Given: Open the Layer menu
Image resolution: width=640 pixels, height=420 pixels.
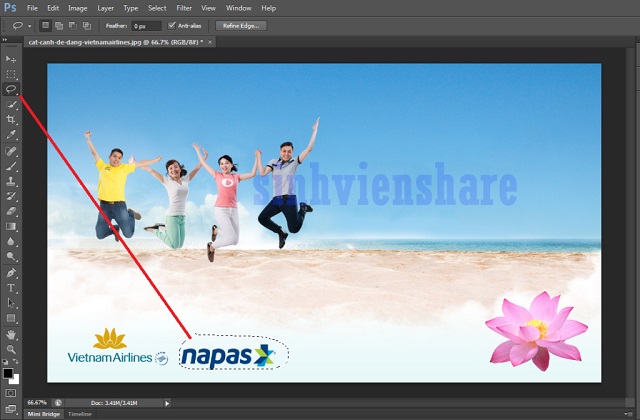Looking at the screenshot, I should click(x=105, y=8).
